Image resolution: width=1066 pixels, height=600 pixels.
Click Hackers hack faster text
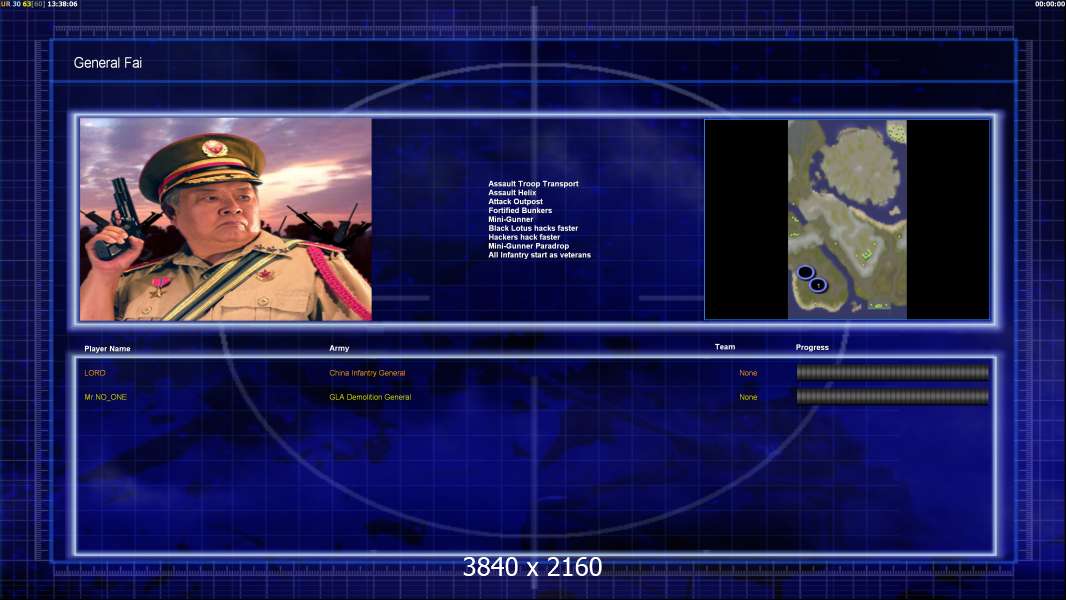pyautogui.click(x=524, y=237)
